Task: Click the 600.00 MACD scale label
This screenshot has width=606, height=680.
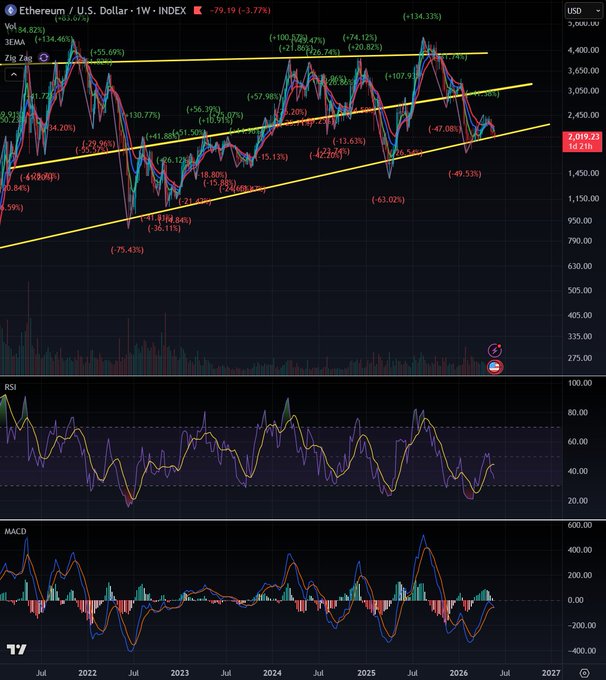Action: [x=580, y=525]
